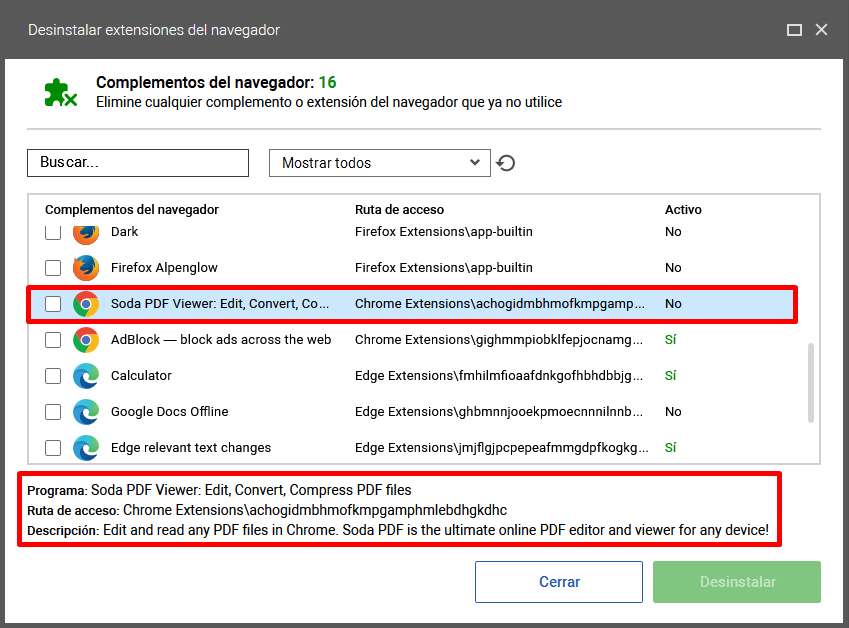The image size is (849, 628).
Task: Click the Activo column header
Action: pos(683,210)
